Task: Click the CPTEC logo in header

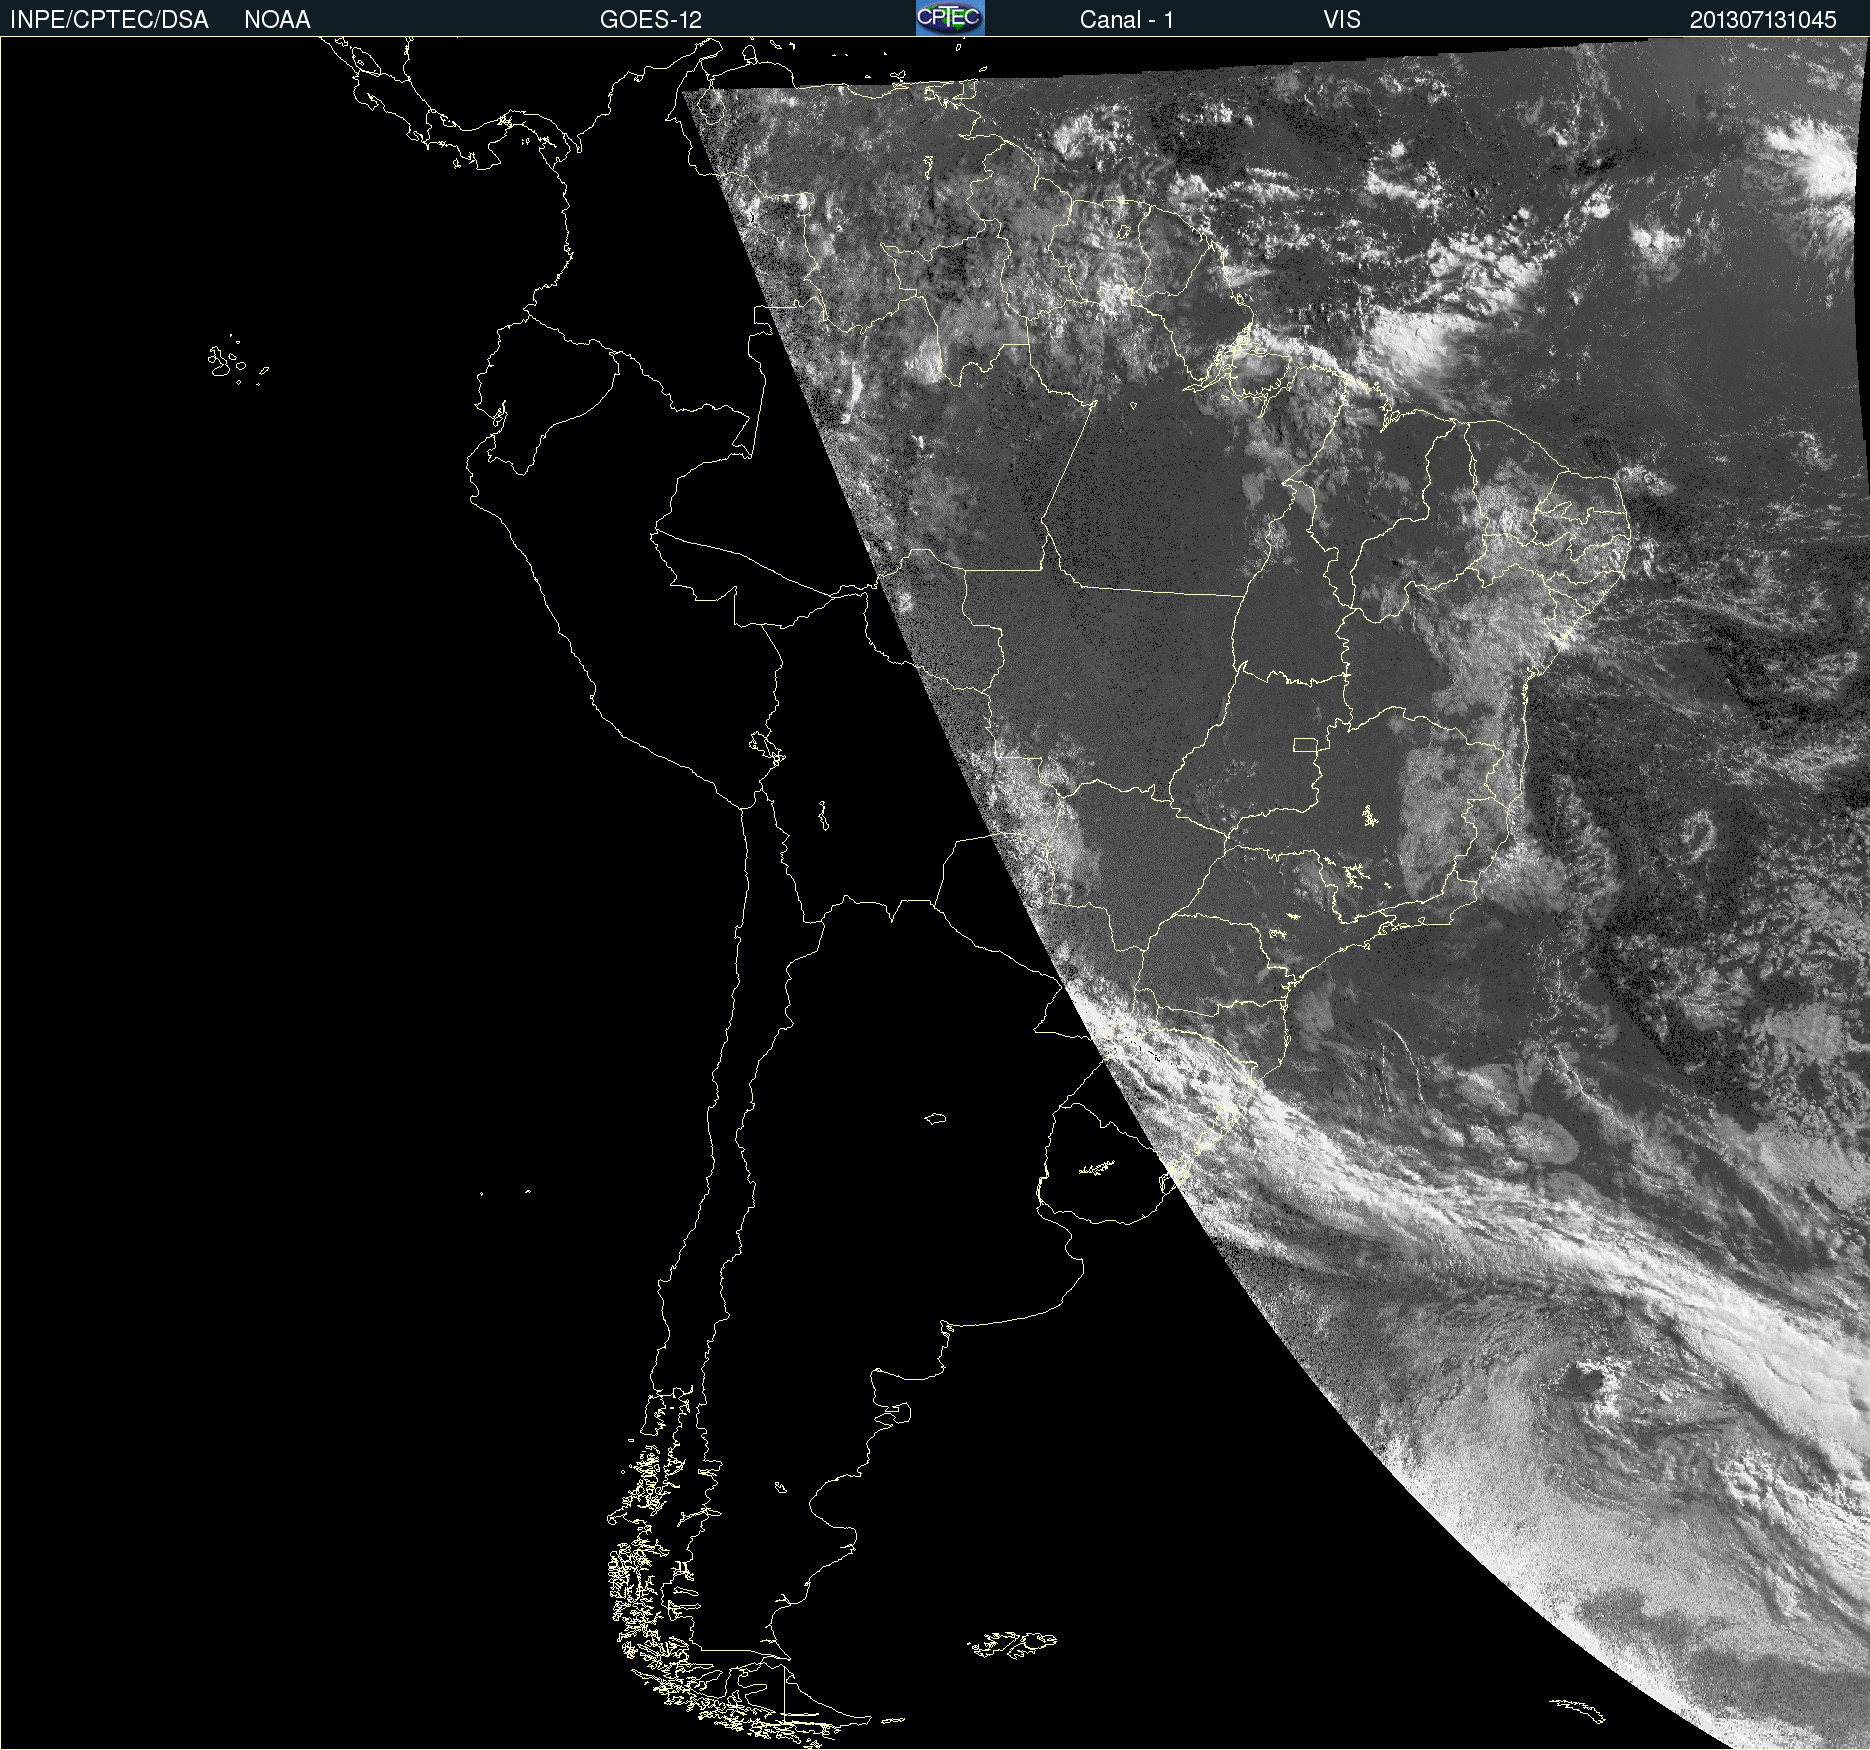Action: [950, 18]
